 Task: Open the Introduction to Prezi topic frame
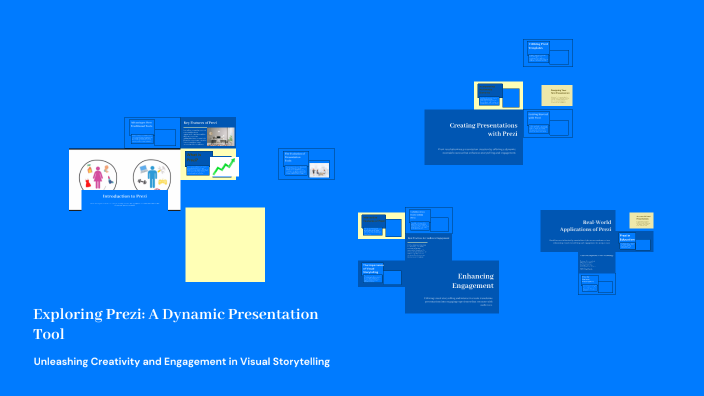coord(124,180)
